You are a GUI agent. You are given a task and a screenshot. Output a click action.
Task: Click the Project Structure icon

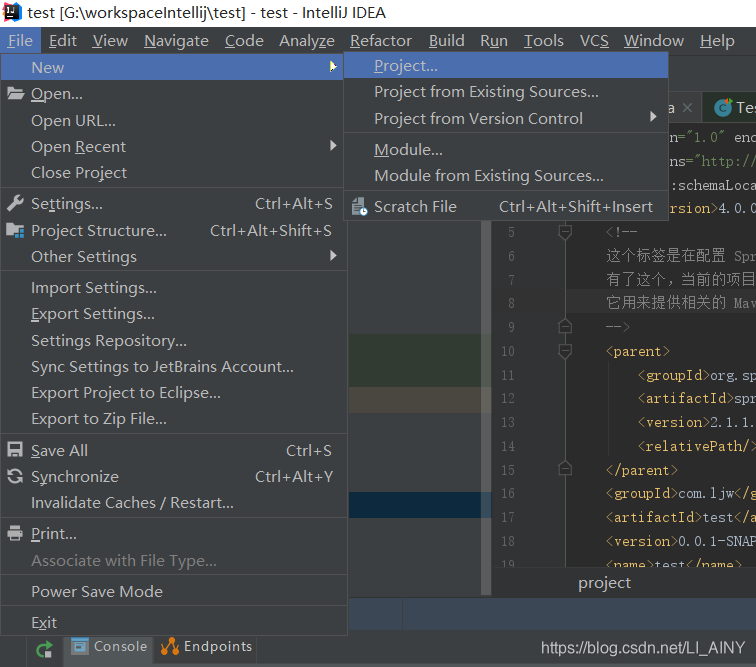pyautogui.click(x=15, y=231)
